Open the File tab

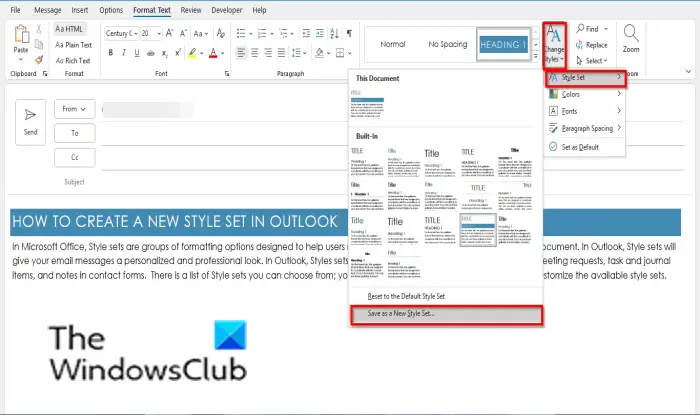(x=15, y=9)
